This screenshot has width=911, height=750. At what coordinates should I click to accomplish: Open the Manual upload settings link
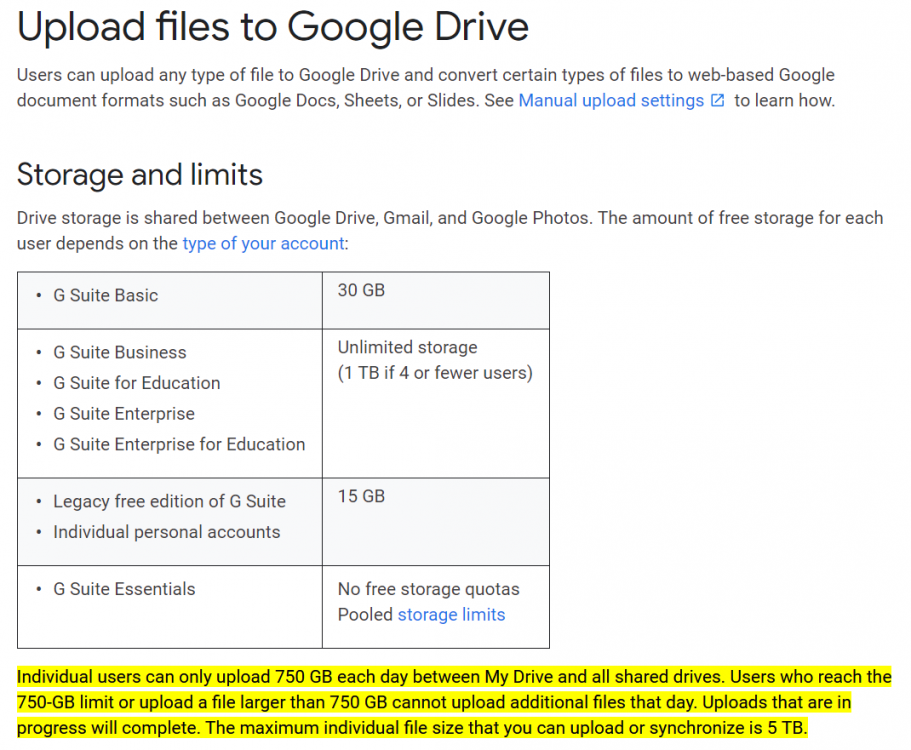click(x=611, y=101)
